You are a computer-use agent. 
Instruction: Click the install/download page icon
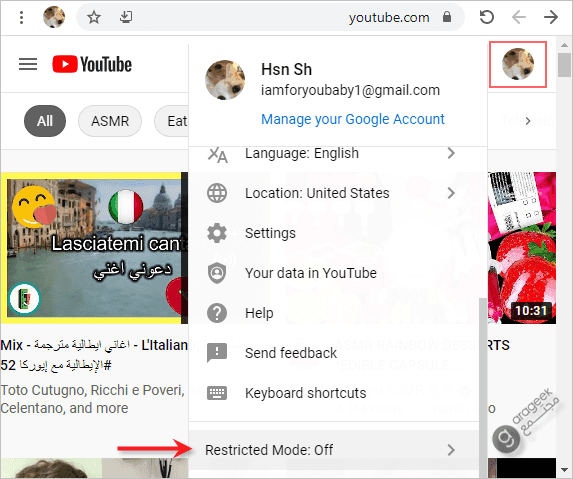point(126,17)
